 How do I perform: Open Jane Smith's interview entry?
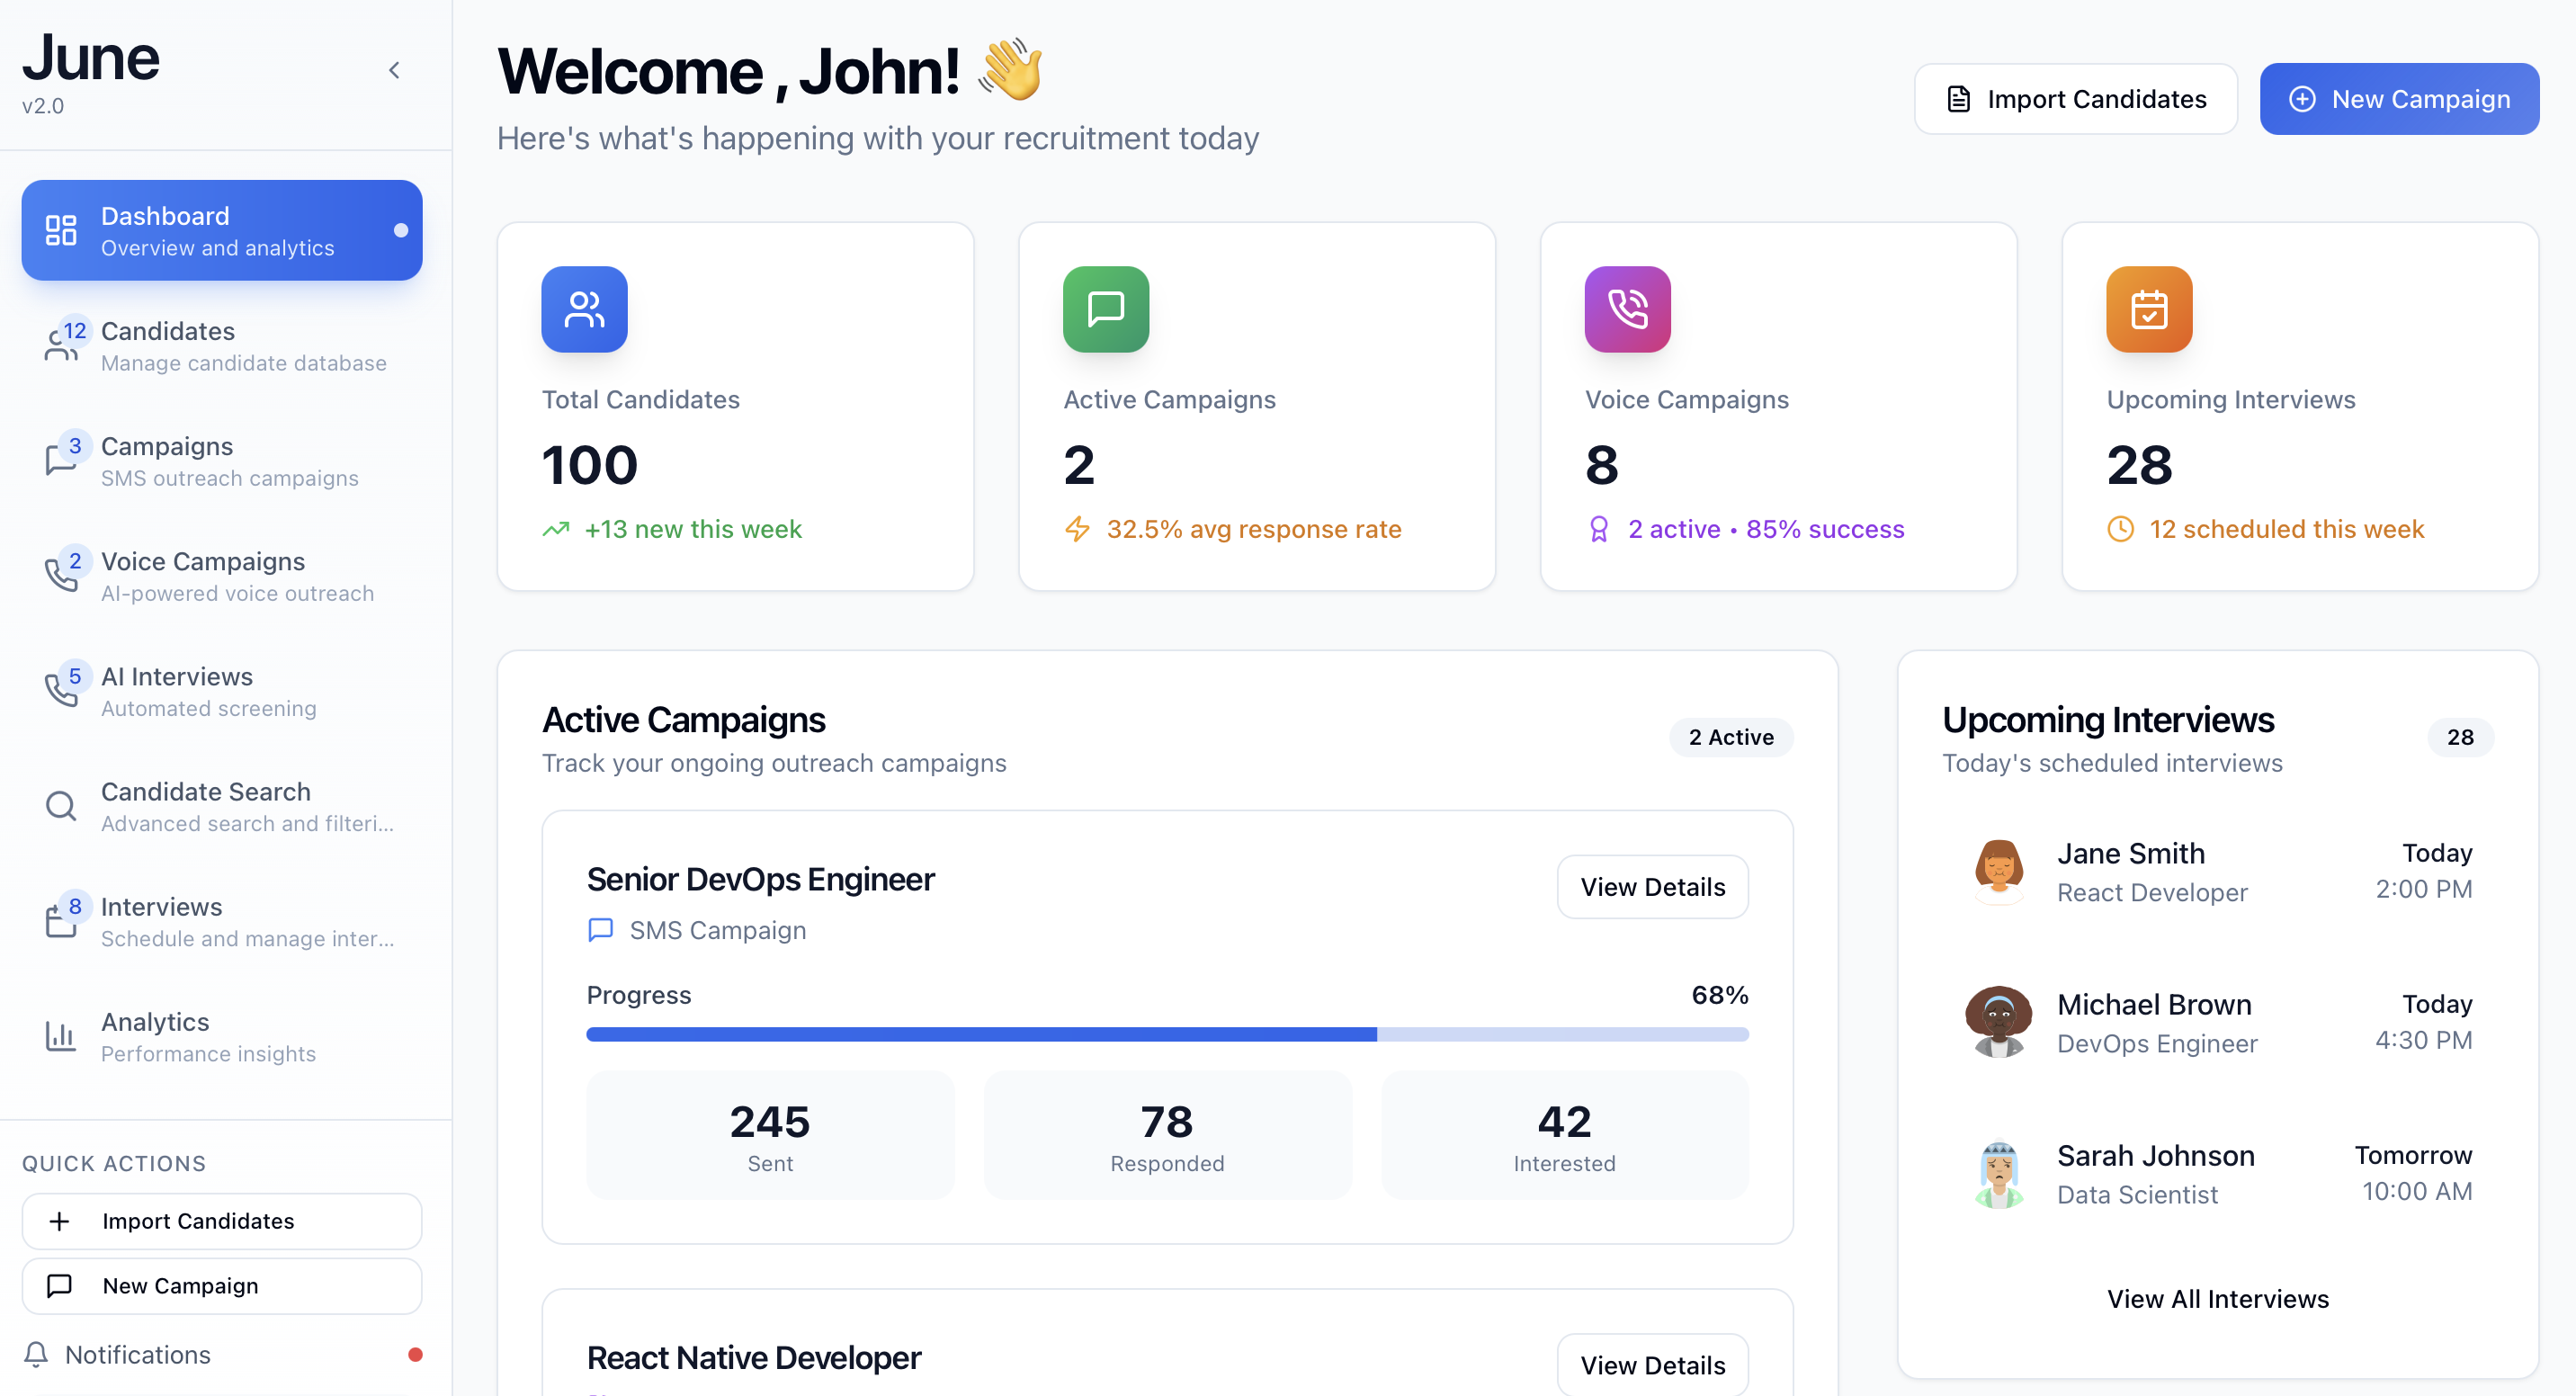2217,871
